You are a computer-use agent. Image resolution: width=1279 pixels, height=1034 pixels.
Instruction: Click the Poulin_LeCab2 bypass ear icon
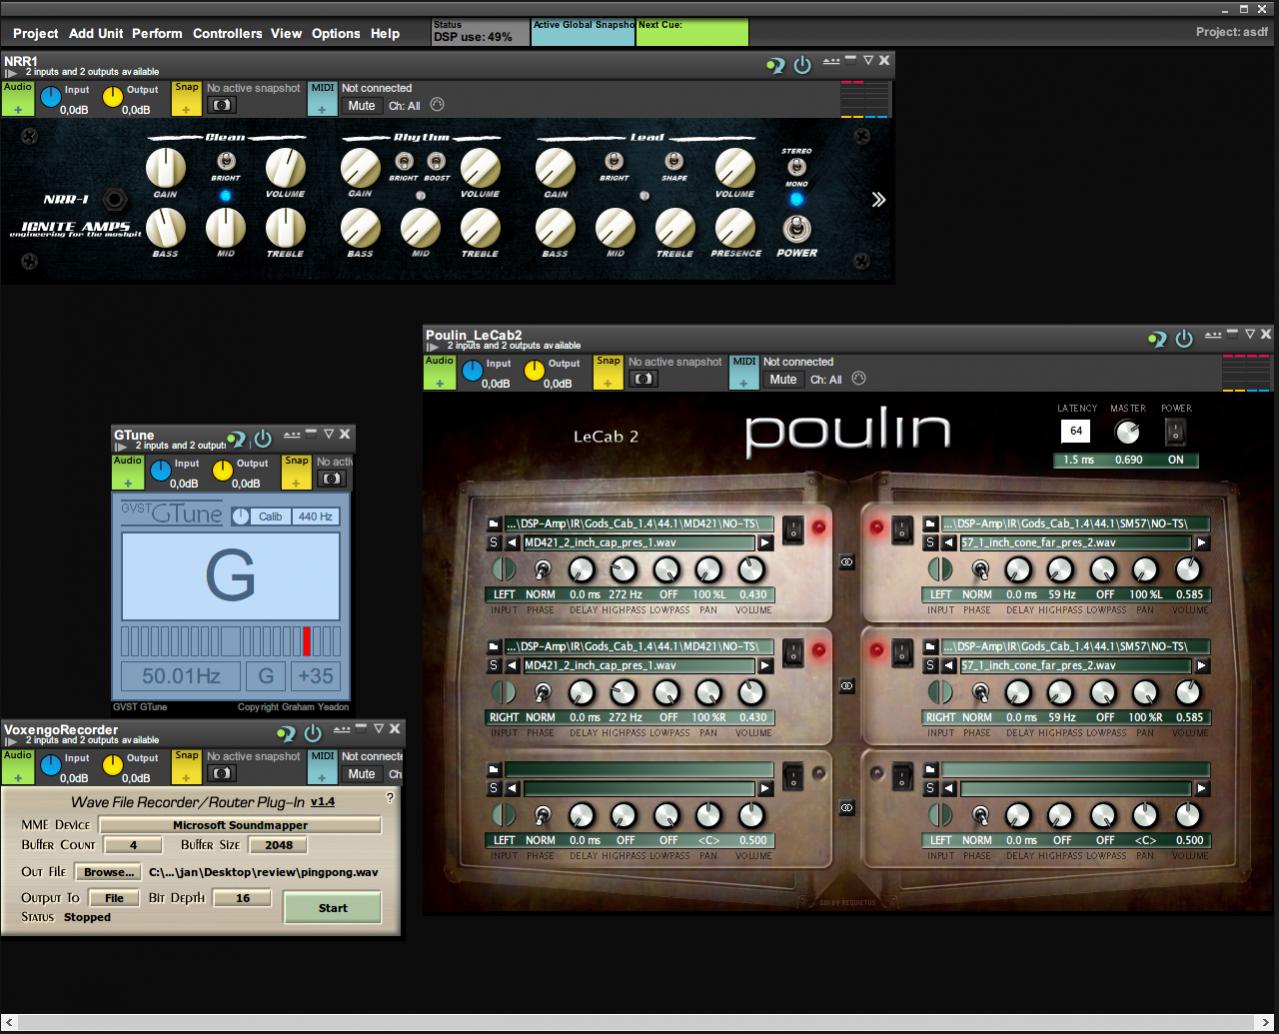tap(1158, 340)
